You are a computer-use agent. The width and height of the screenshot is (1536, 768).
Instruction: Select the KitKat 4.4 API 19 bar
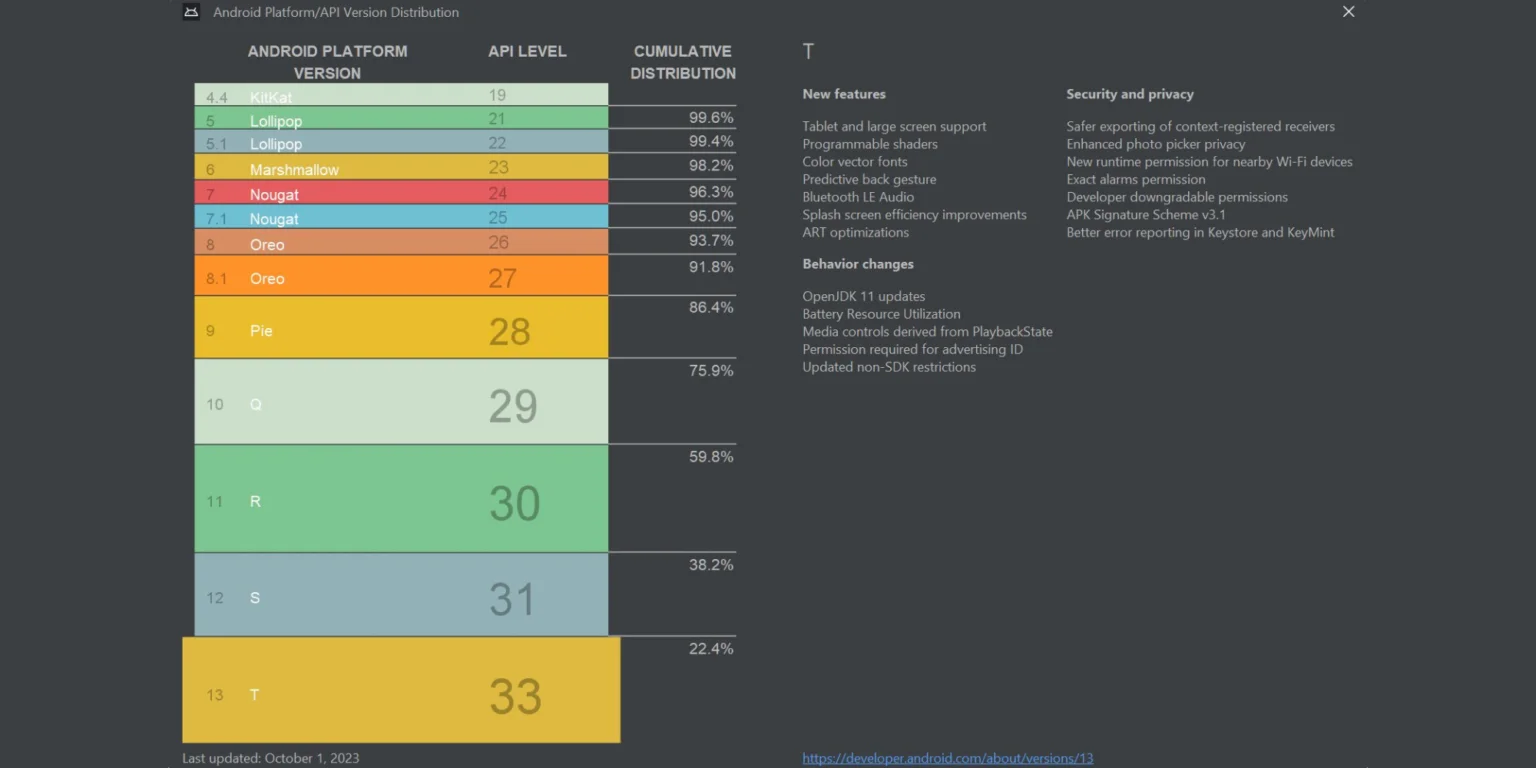[401, 94]
